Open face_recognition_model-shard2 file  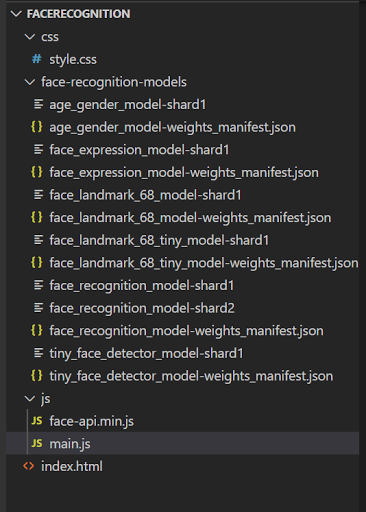pos(142,309)
